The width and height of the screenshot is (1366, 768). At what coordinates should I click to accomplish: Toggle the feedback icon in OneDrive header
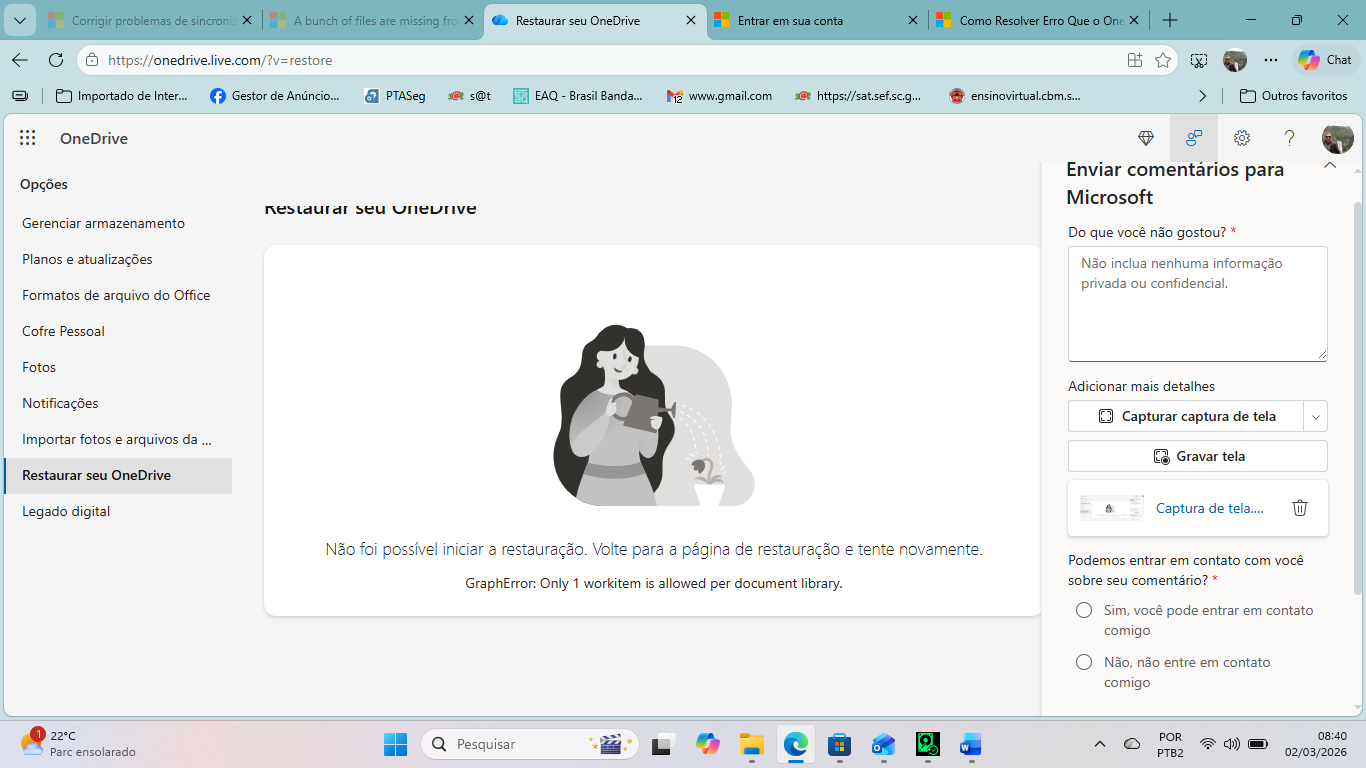(1194, 138)
